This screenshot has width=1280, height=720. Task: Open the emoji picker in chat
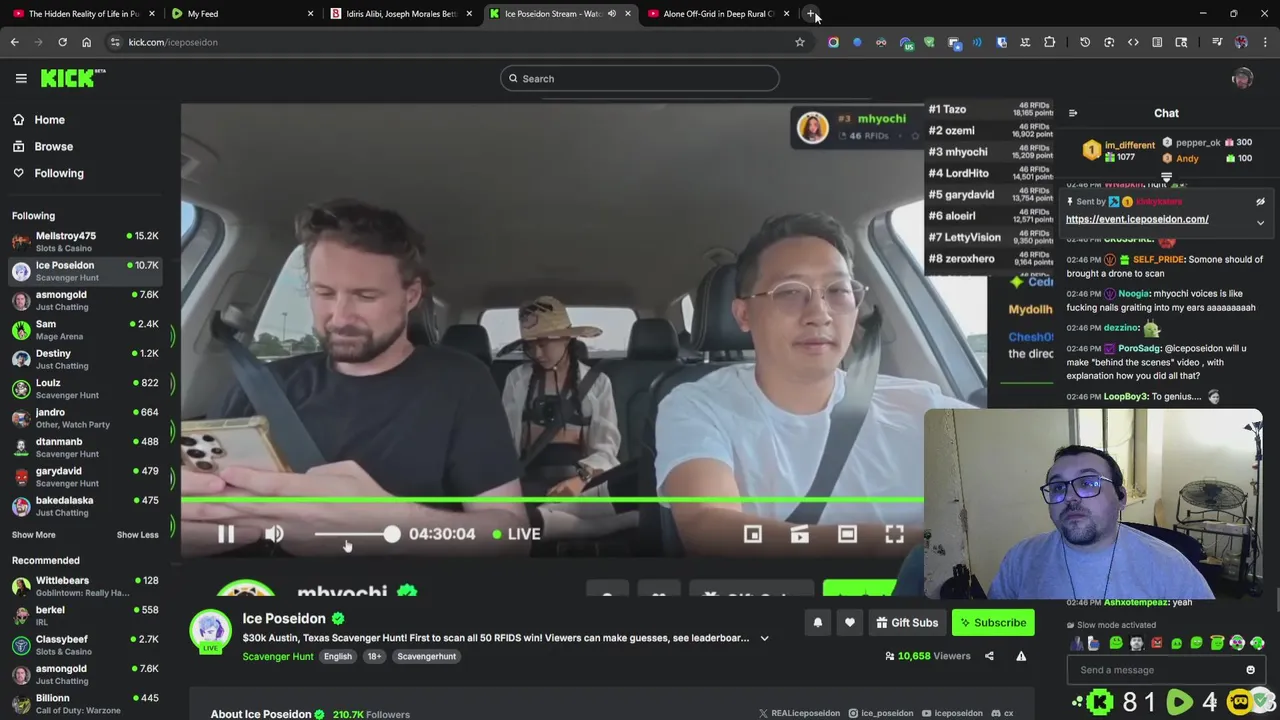1250,670
